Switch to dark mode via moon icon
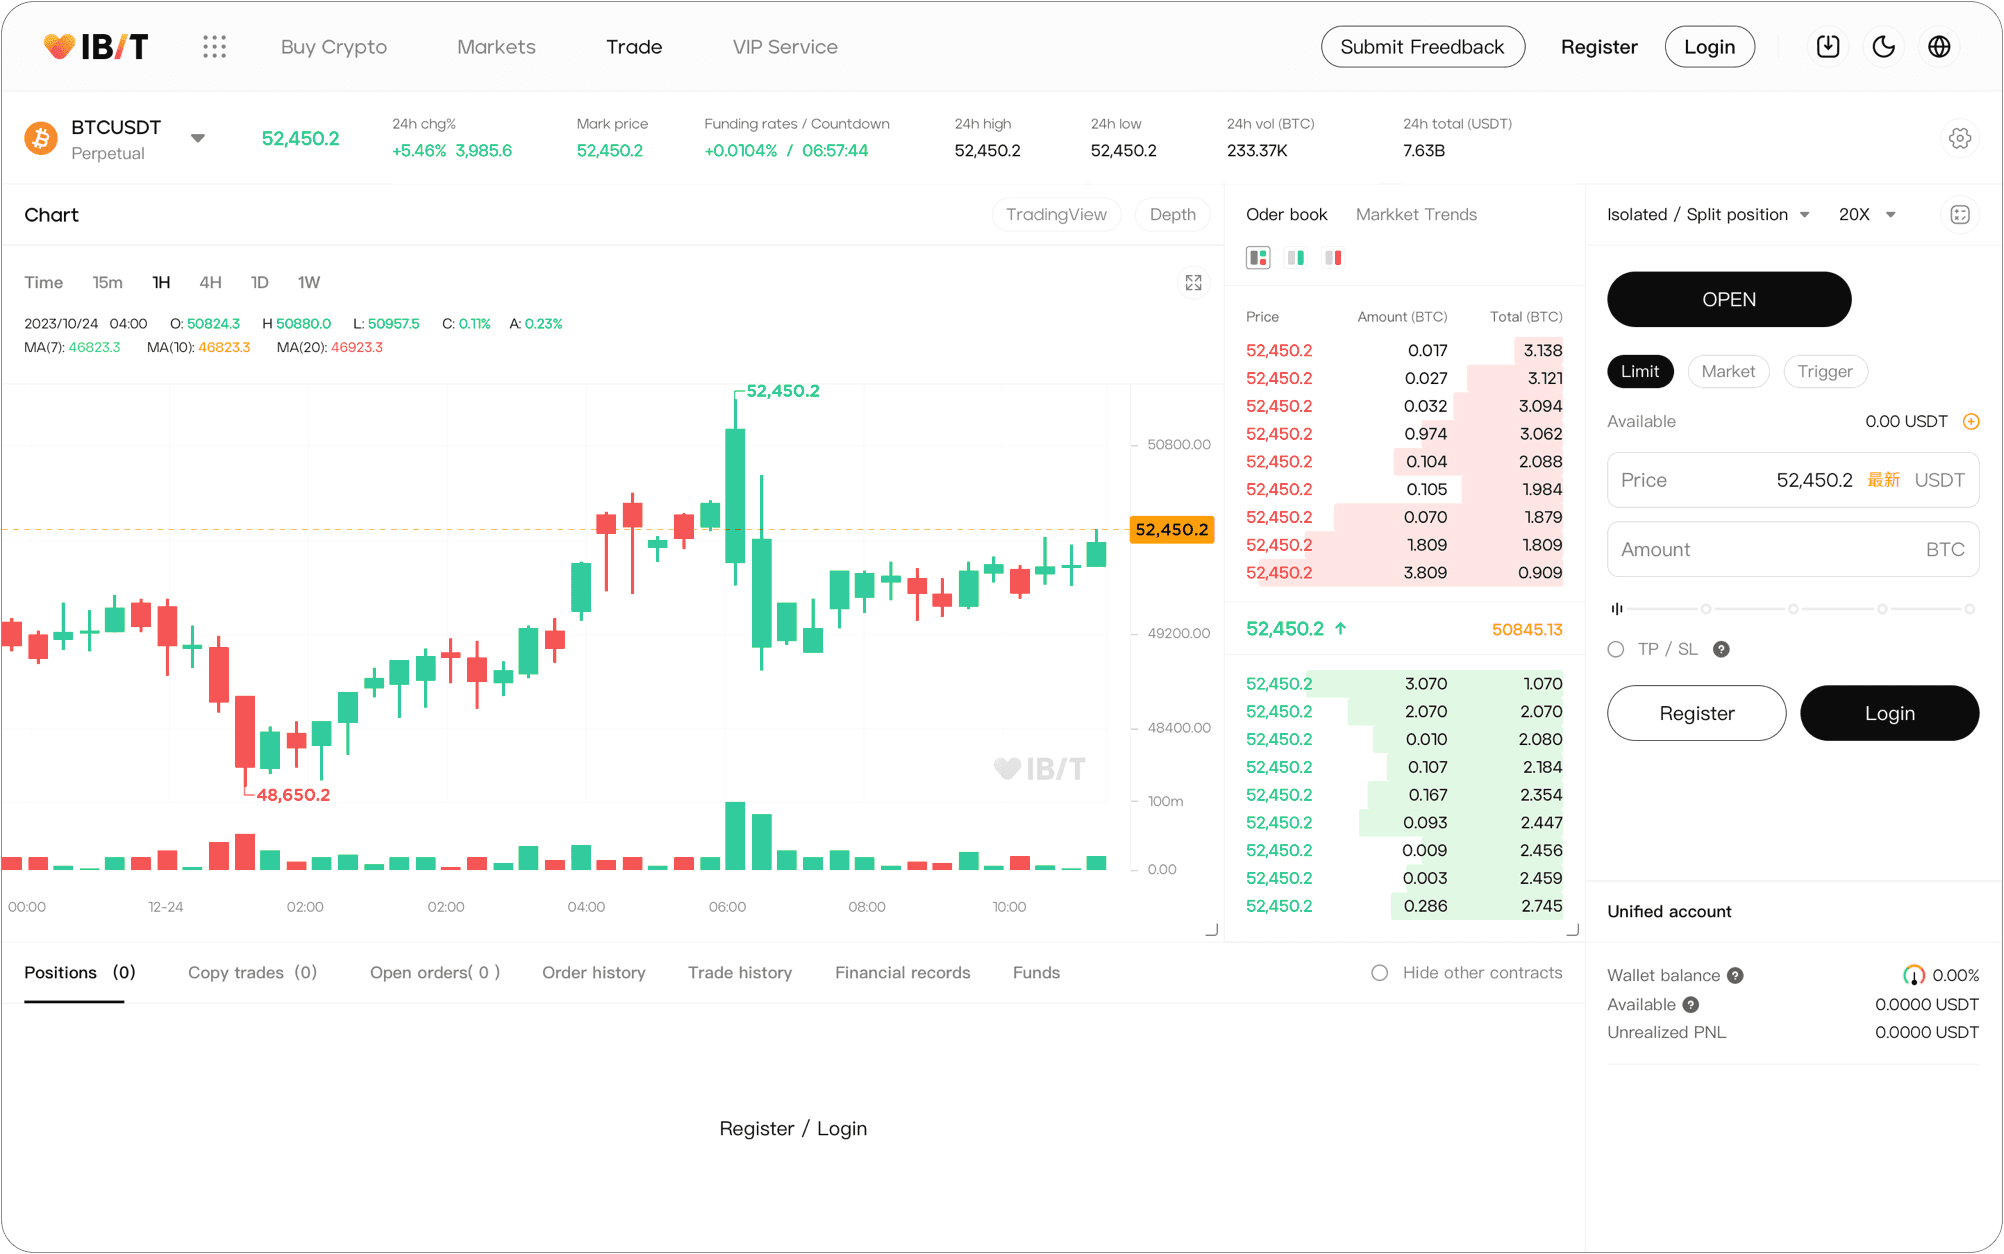The width and height of the screenshot is (2004, 1254). (1884, 46)
